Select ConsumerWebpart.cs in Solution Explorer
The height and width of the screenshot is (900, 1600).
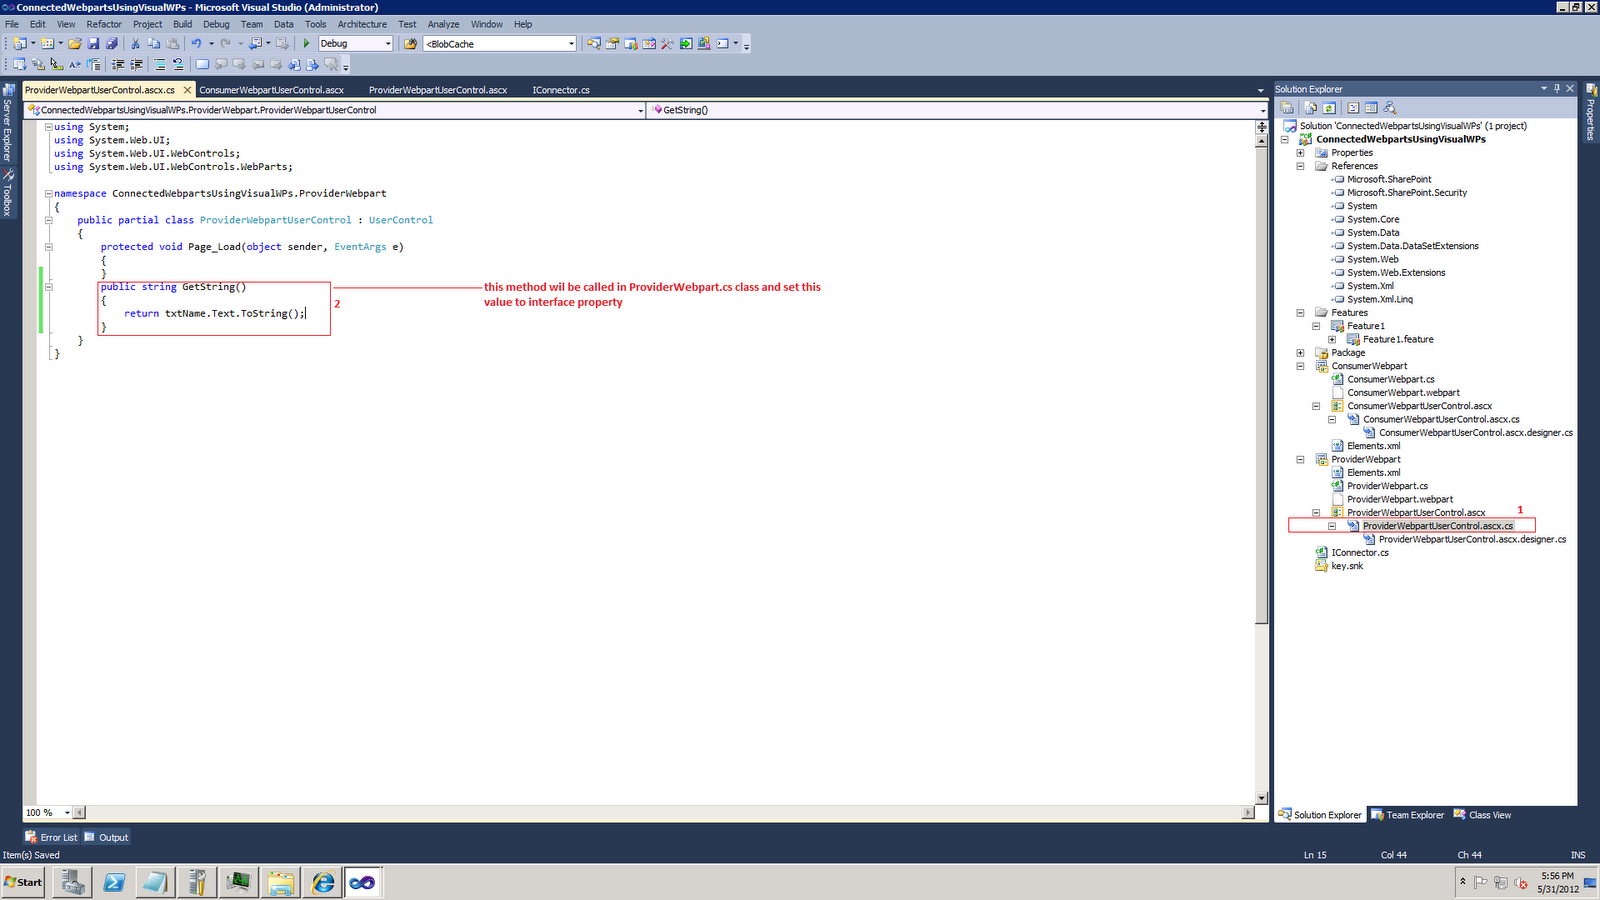pyautogui.click(x=1391, y=380)
